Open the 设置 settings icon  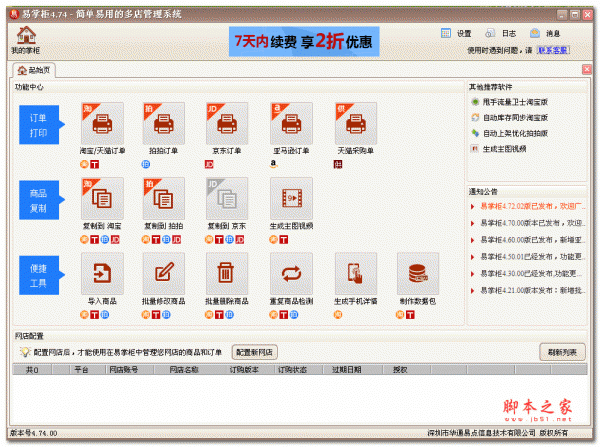coord(446,33)
